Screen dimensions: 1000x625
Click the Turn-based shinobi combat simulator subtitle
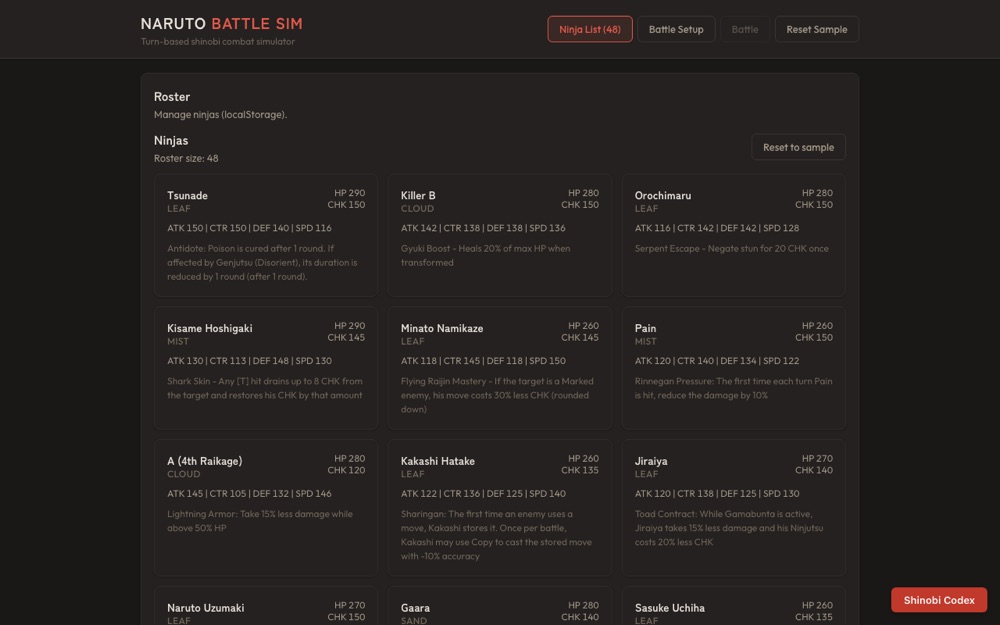pos(217,41)
